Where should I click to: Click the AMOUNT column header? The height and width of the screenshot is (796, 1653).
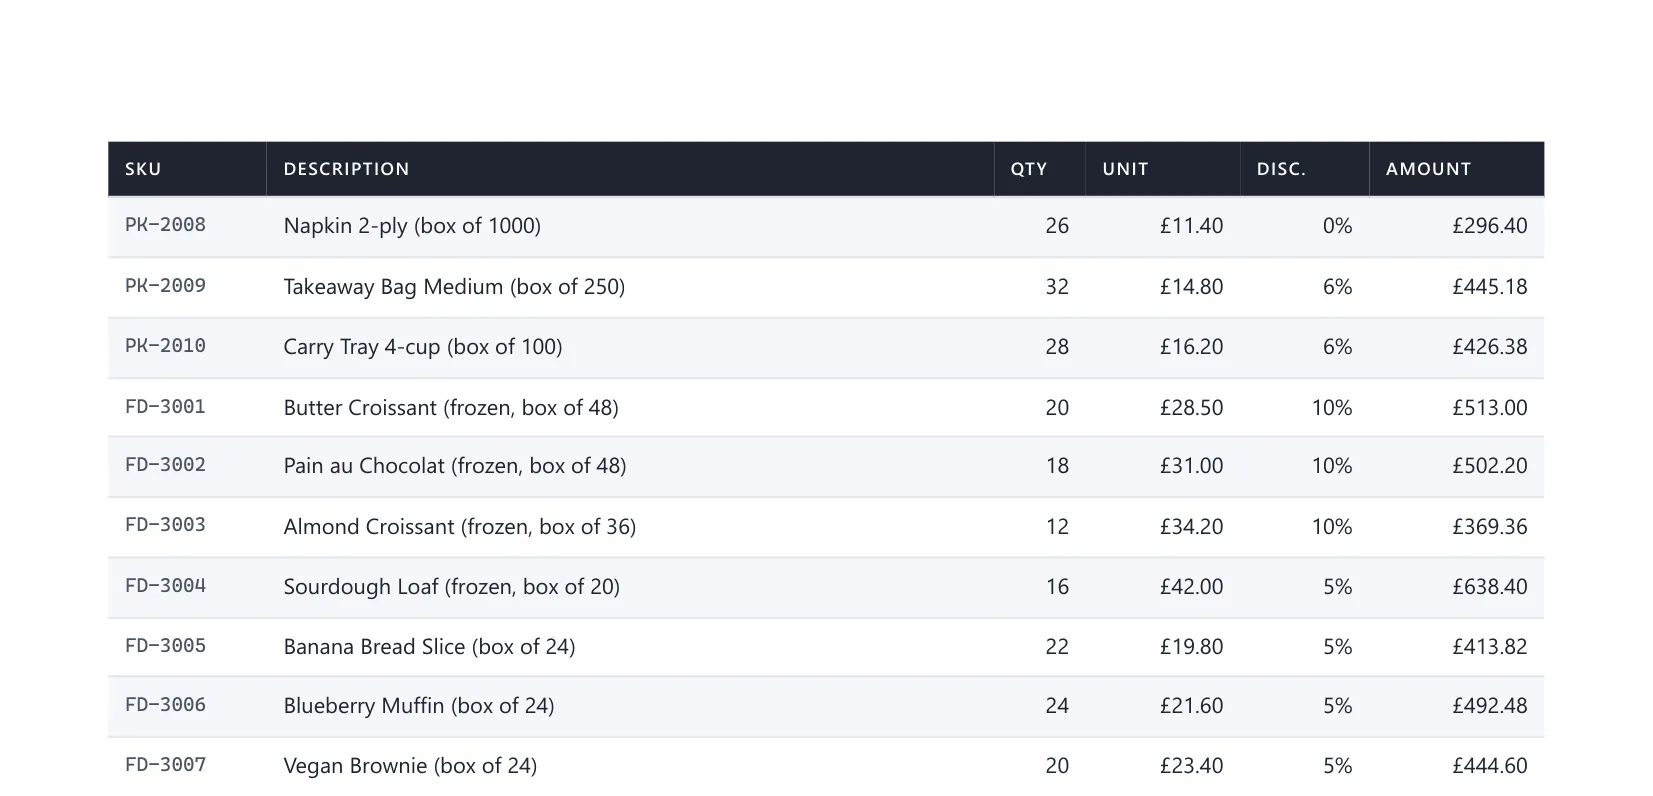pyautogui.click(x=1428, y=169)
